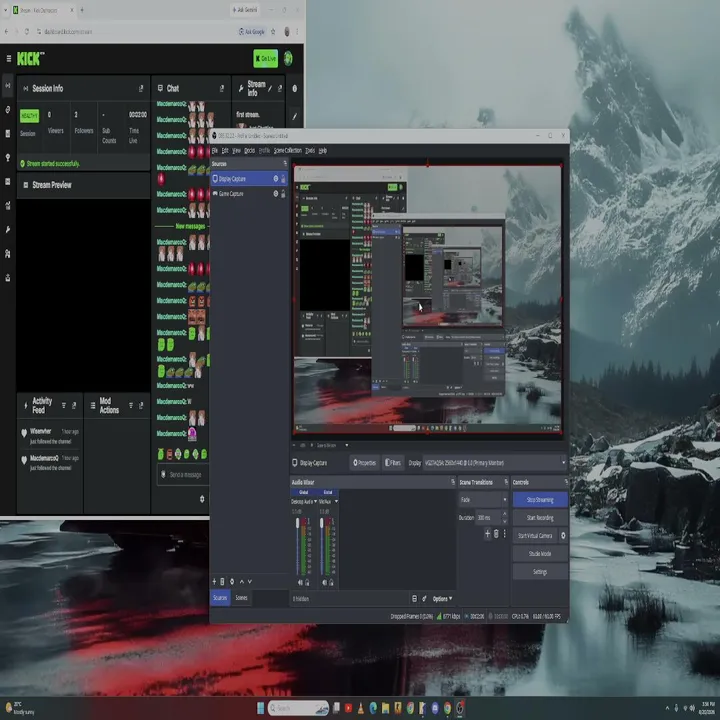Viewport: 720px width, 720px height.
Task: Mute Mic/Aux speaker icon
Action: pos(324,582)
